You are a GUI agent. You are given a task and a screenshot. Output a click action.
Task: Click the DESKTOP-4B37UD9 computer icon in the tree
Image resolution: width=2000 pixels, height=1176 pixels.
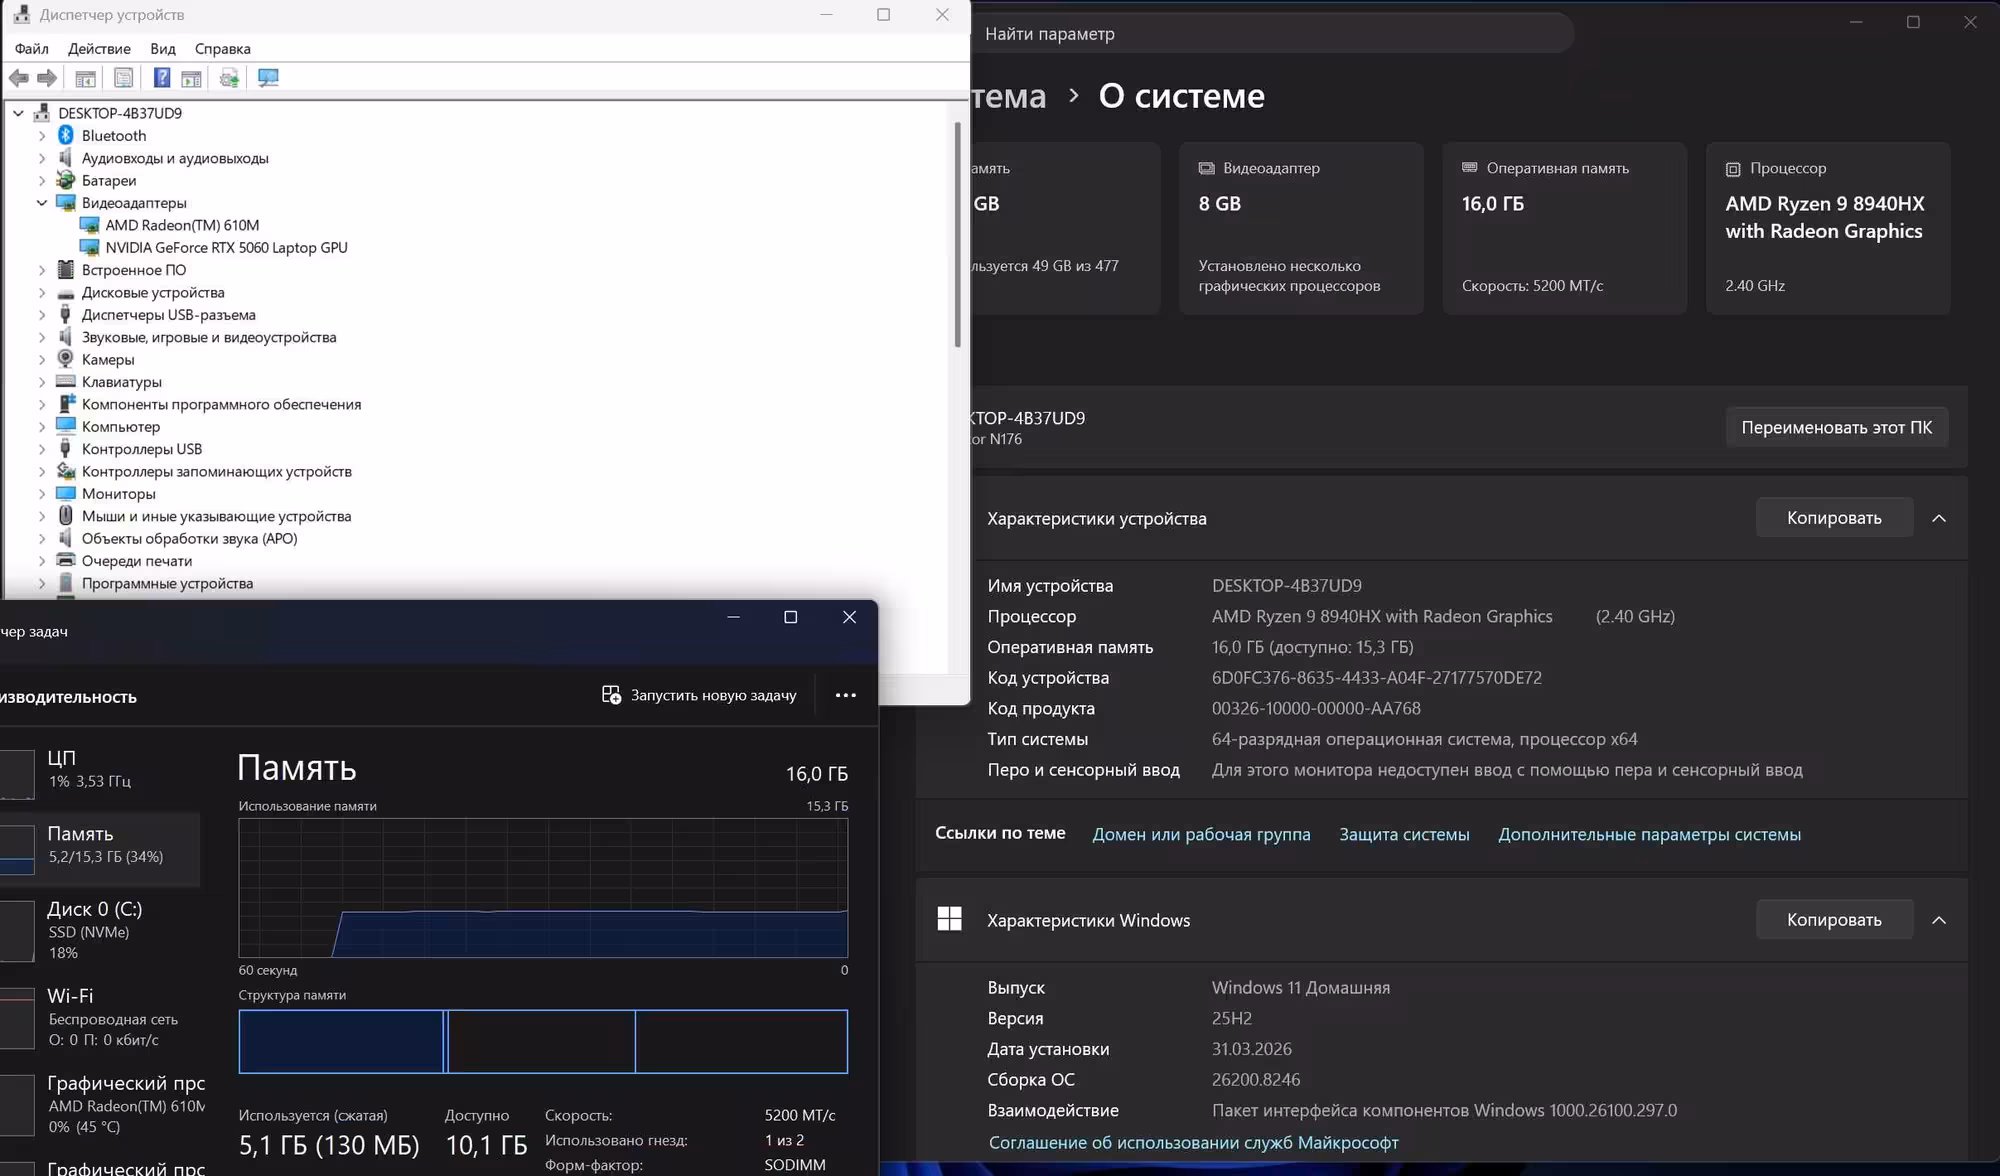42,113
